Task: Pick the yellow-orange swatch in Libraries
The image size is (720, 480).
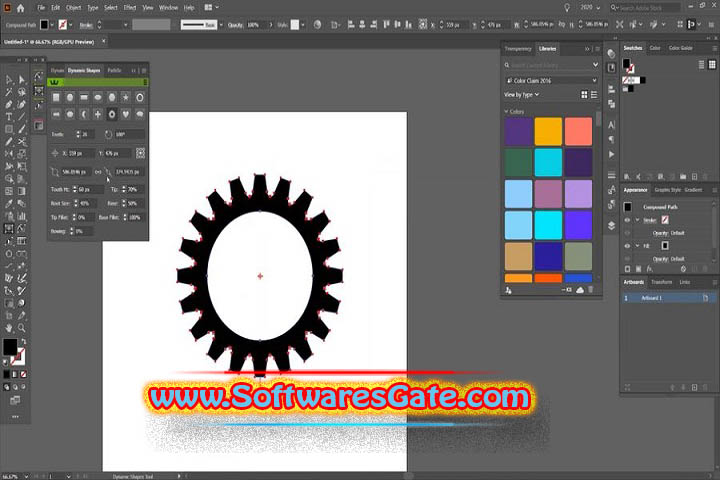Action: (x=548, y=131)
